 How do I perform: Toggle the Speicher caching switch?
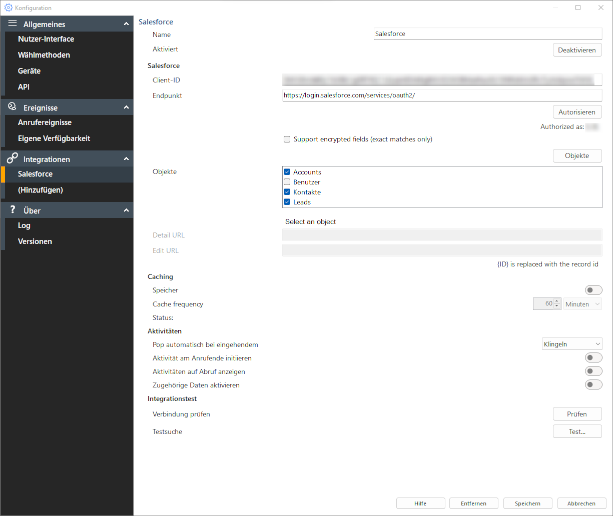click(x=593, y=290)
